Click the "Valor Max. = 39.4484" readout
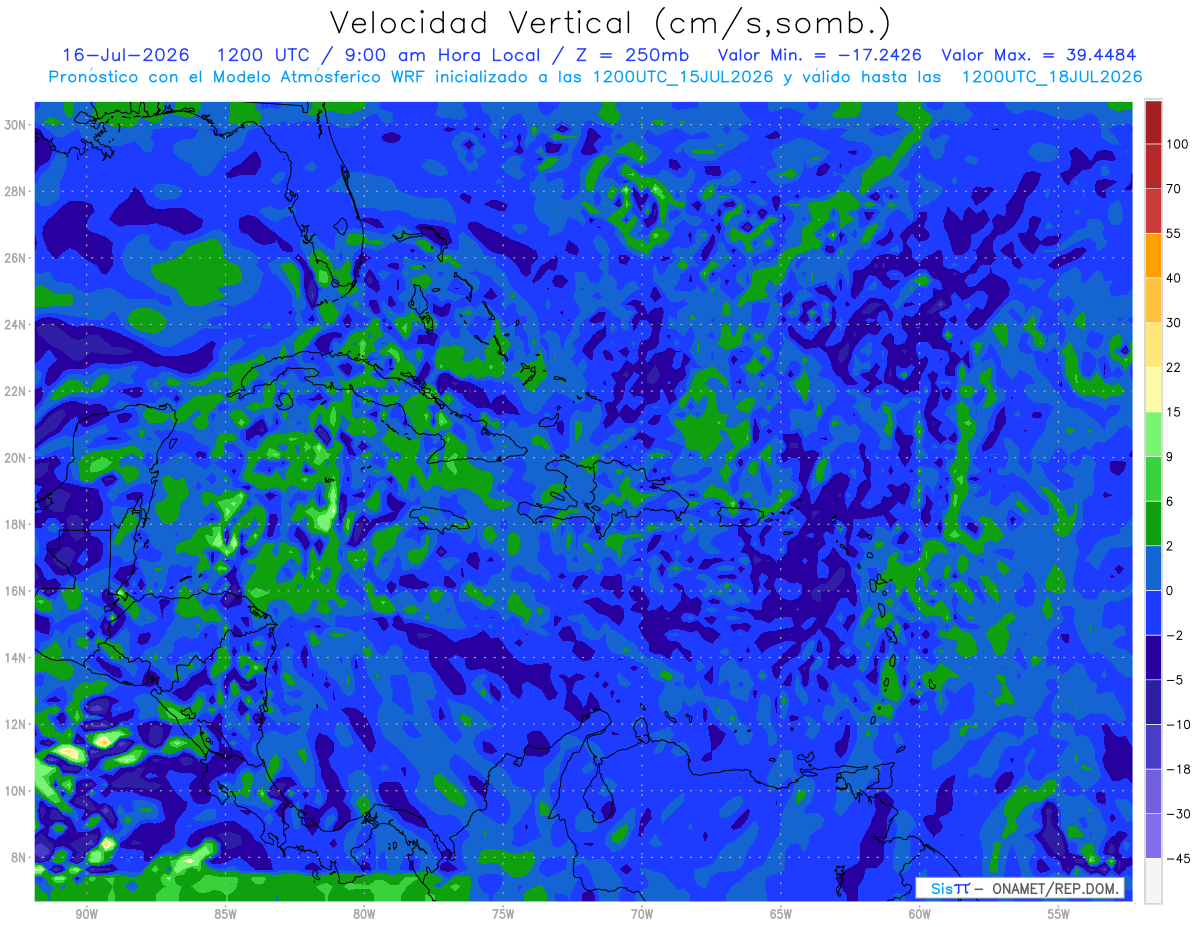 pyautogui.click(x=1039, y=55)
